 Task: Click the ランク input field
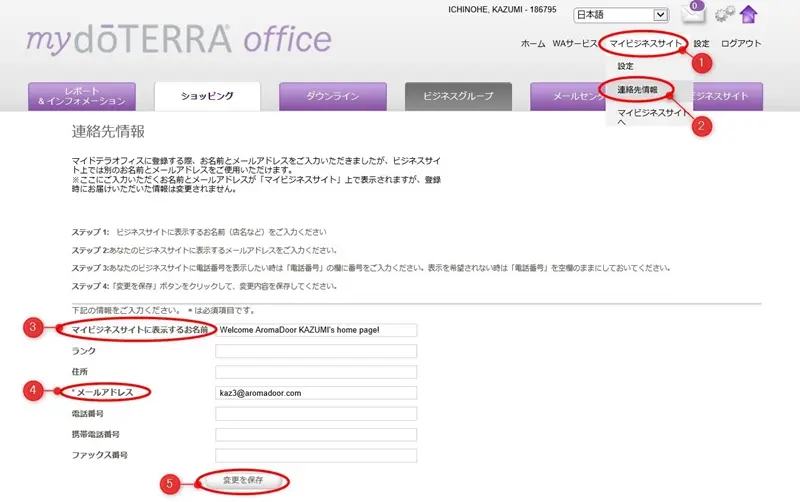click(316, 351)
